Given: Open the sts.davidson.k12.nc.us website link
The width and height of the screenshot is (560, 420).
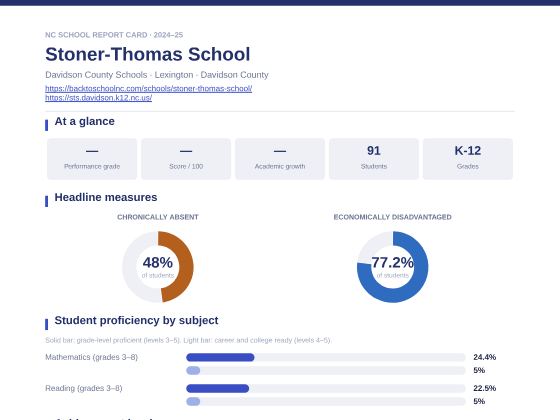Looking at the screenshot, I should [99, 98].
